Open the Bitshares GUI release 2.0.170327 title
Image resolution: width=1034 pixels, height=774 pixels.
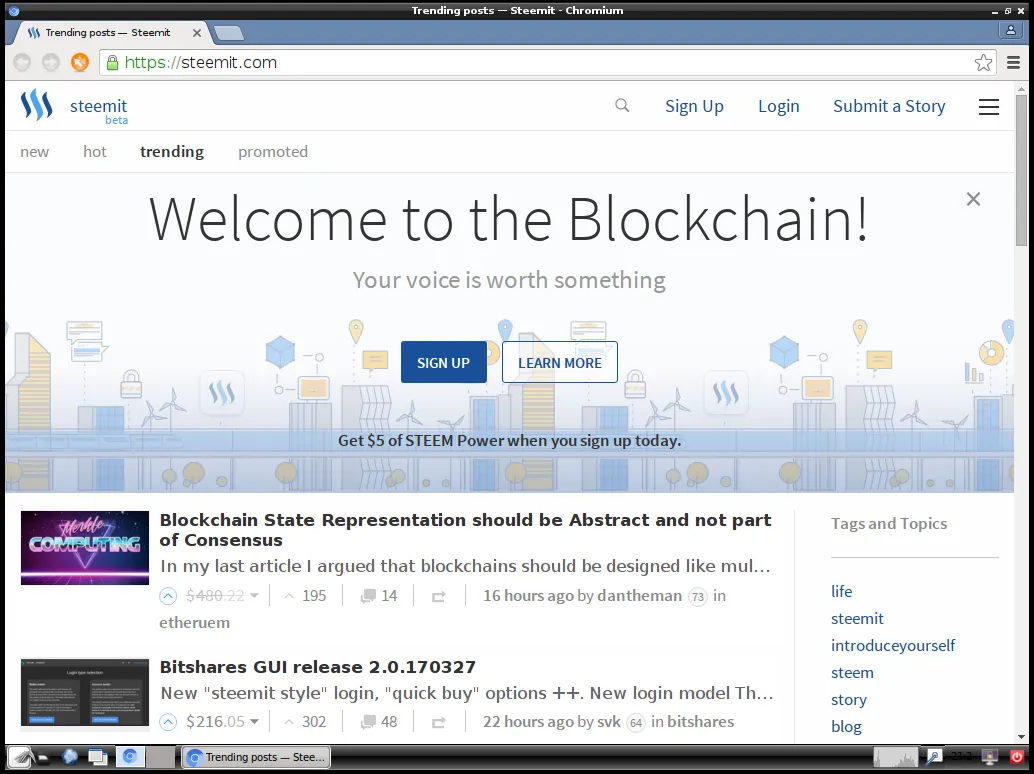pyautogui.click(x=317, y=667)
